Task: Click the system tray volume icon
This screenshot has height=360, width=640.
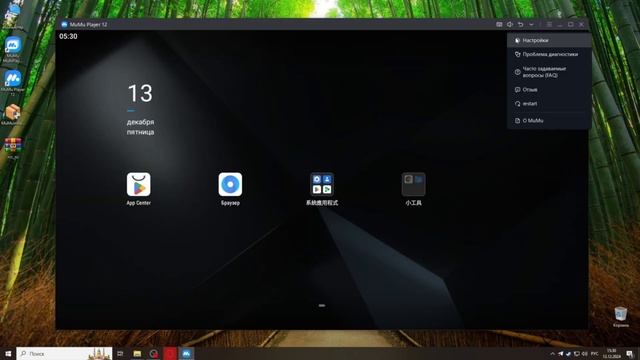Action: coord(584,353)
